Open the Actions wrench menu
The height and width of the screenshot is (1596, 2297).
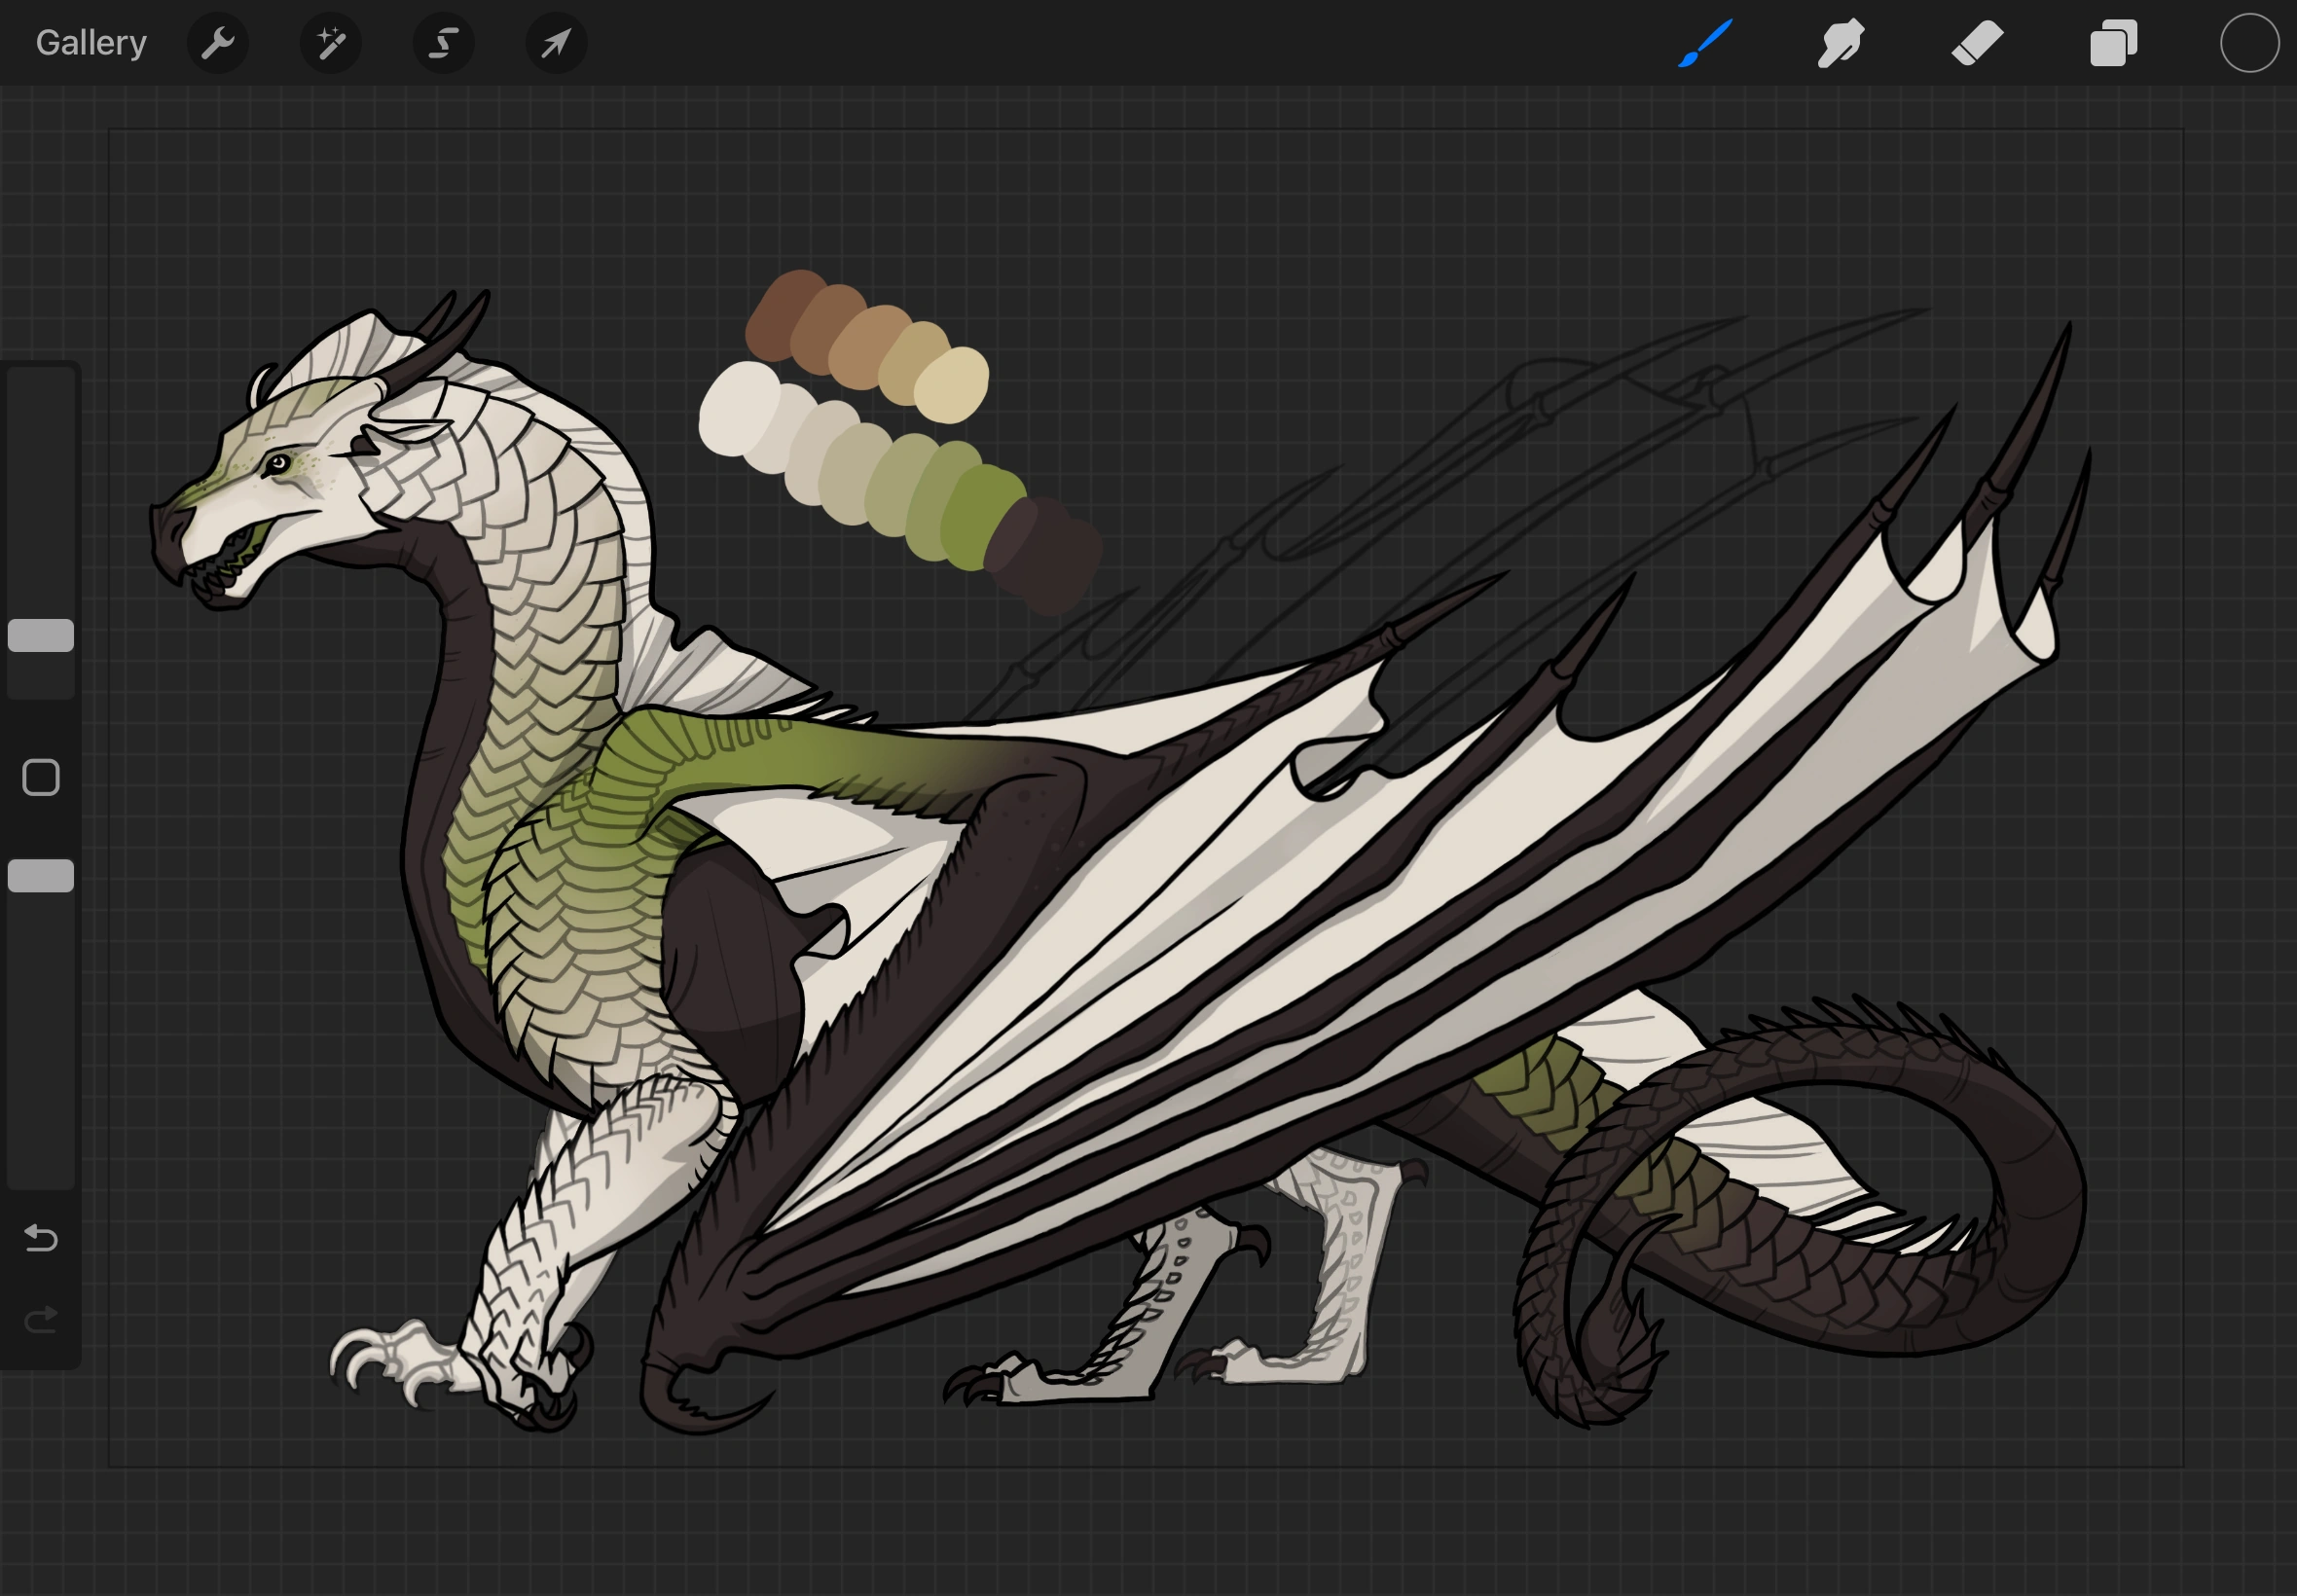click(217, 43)
